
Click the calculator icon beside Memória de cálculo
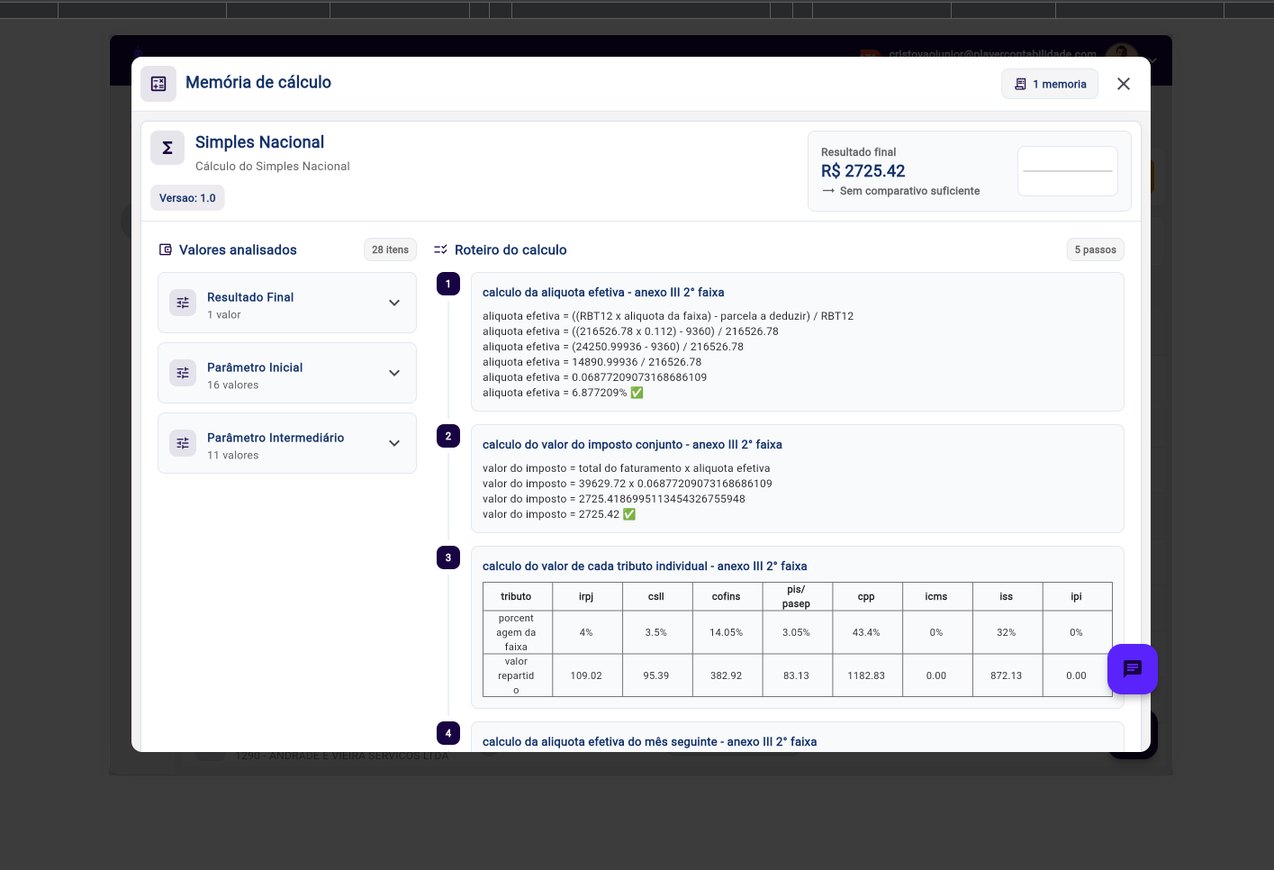[x=158, y=84]
